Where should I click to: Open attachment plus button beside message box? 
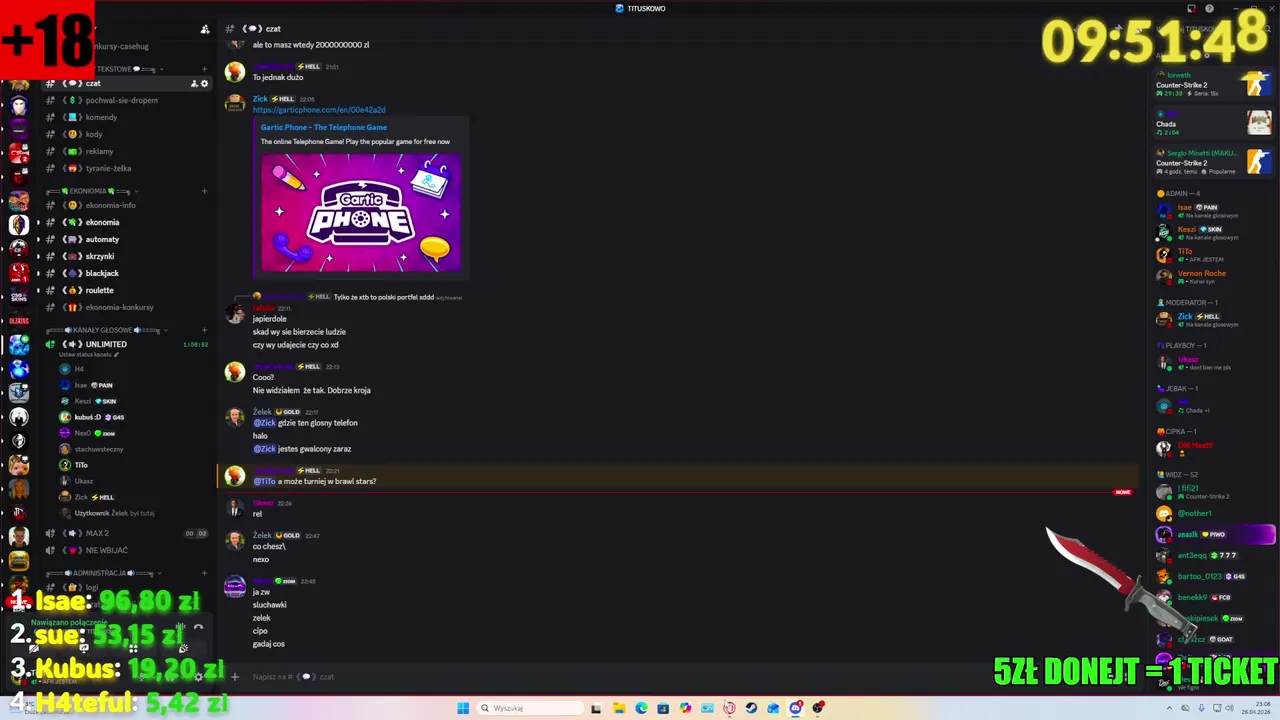pos(235,677)
